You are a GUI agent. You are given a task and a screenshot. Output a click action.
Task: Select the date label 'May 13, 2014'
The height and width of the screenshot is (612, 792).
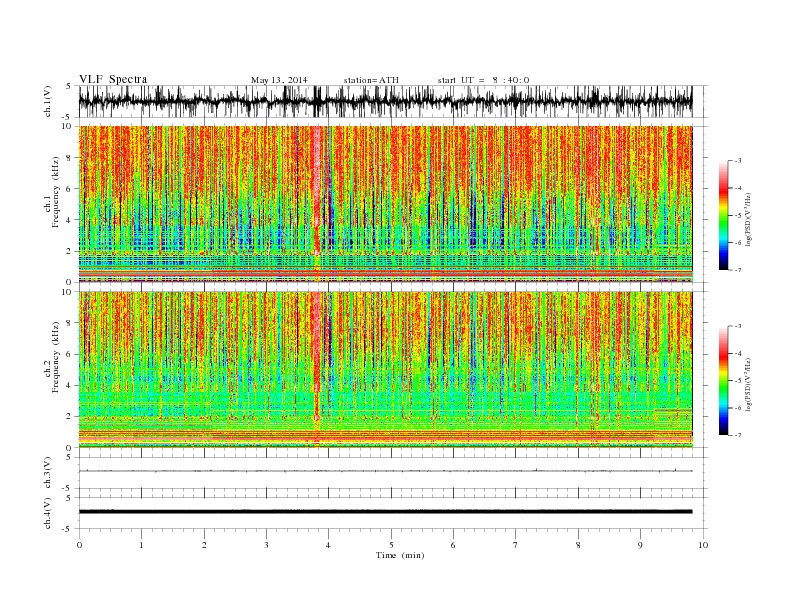click(x=279, y=80)
